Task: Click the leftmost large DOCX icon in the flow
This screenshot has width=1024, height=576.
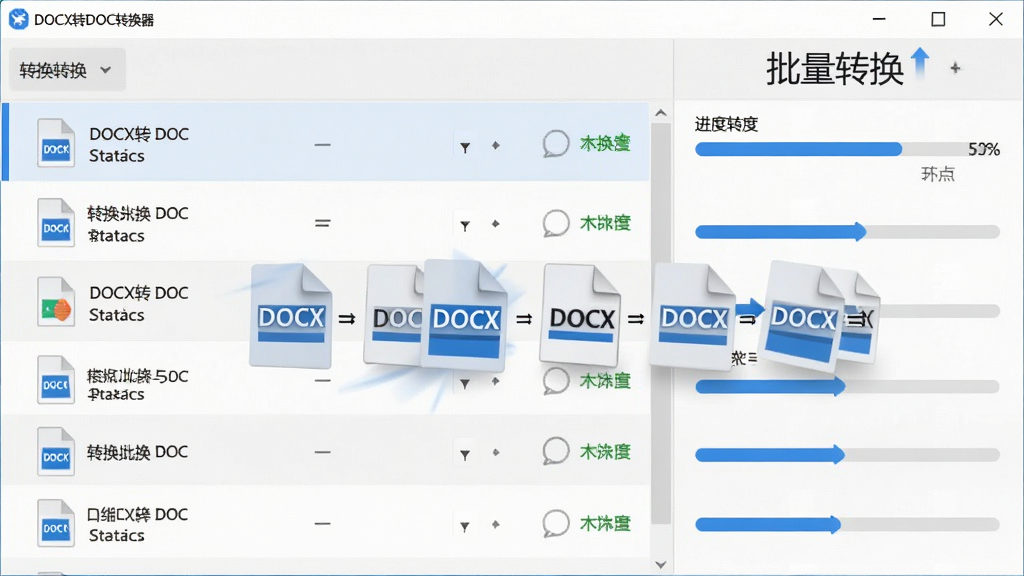Action: click(291, 315)
